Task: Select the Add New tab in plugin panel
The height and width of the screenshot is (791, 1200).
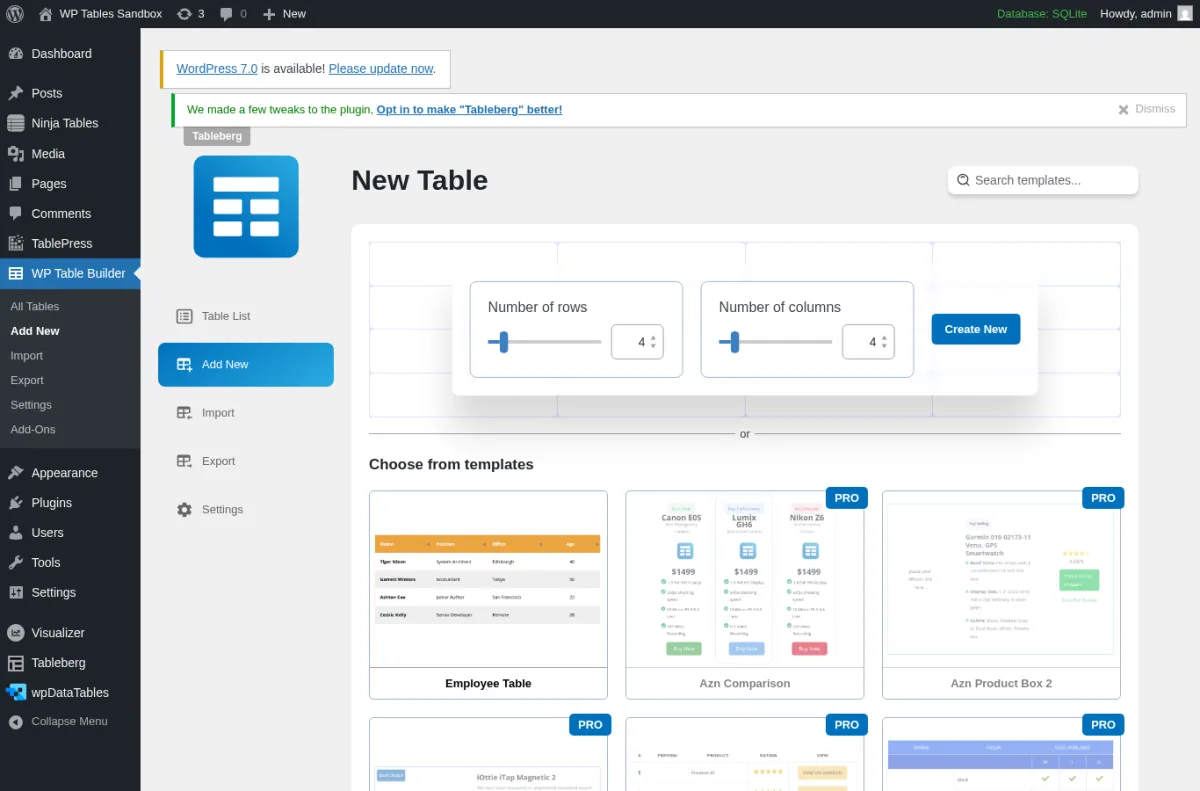Action: (x=246, y=365)
